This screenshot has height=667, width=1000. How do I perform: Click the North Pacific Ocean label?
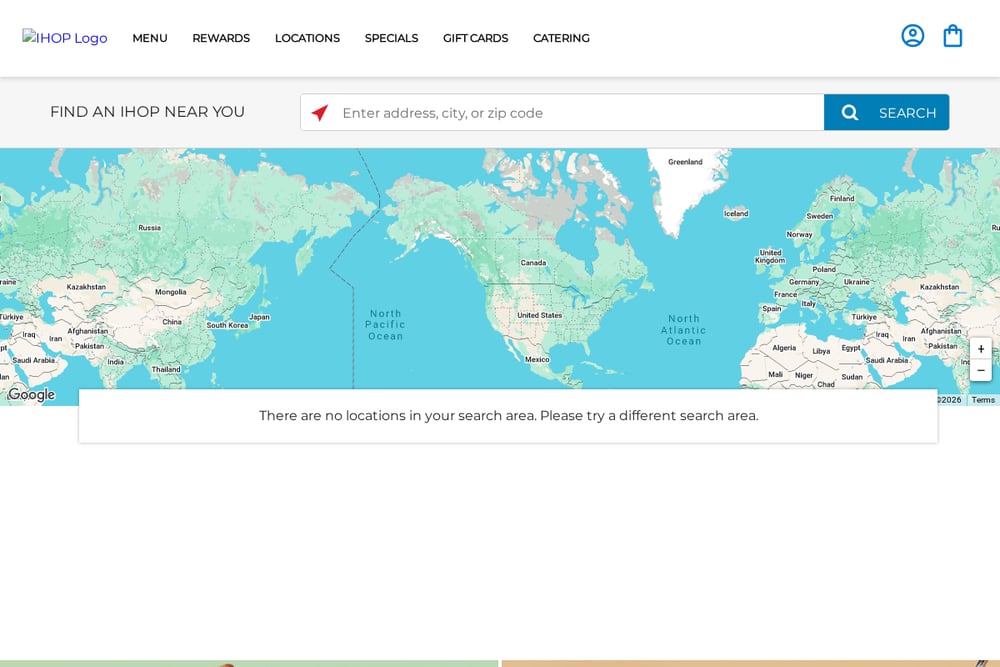(x=386, y=325)
